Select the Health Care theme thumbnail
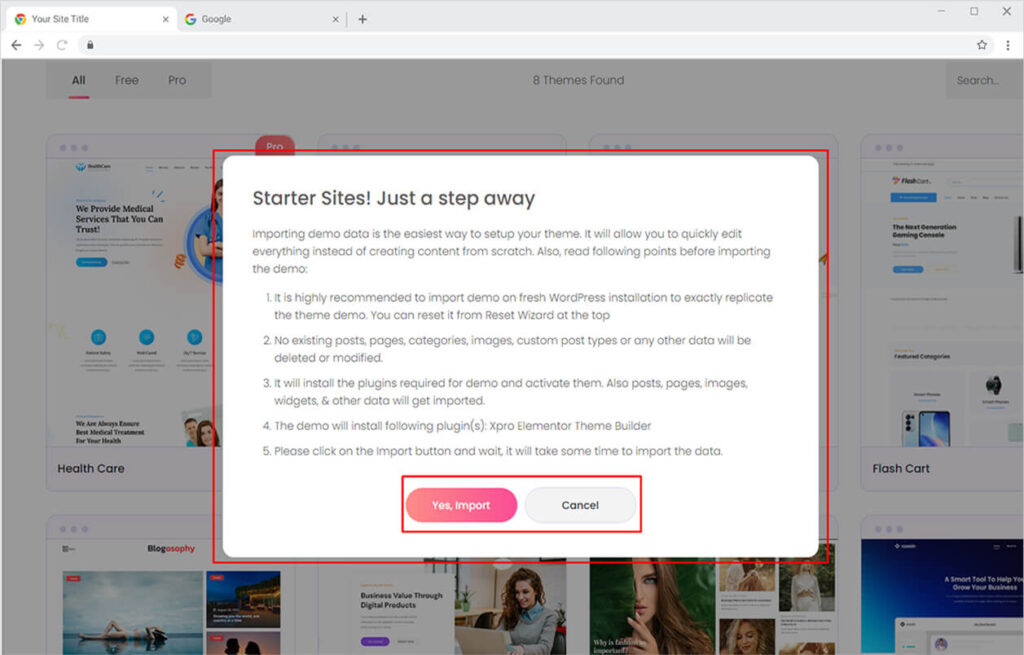 tap(130, 300)
